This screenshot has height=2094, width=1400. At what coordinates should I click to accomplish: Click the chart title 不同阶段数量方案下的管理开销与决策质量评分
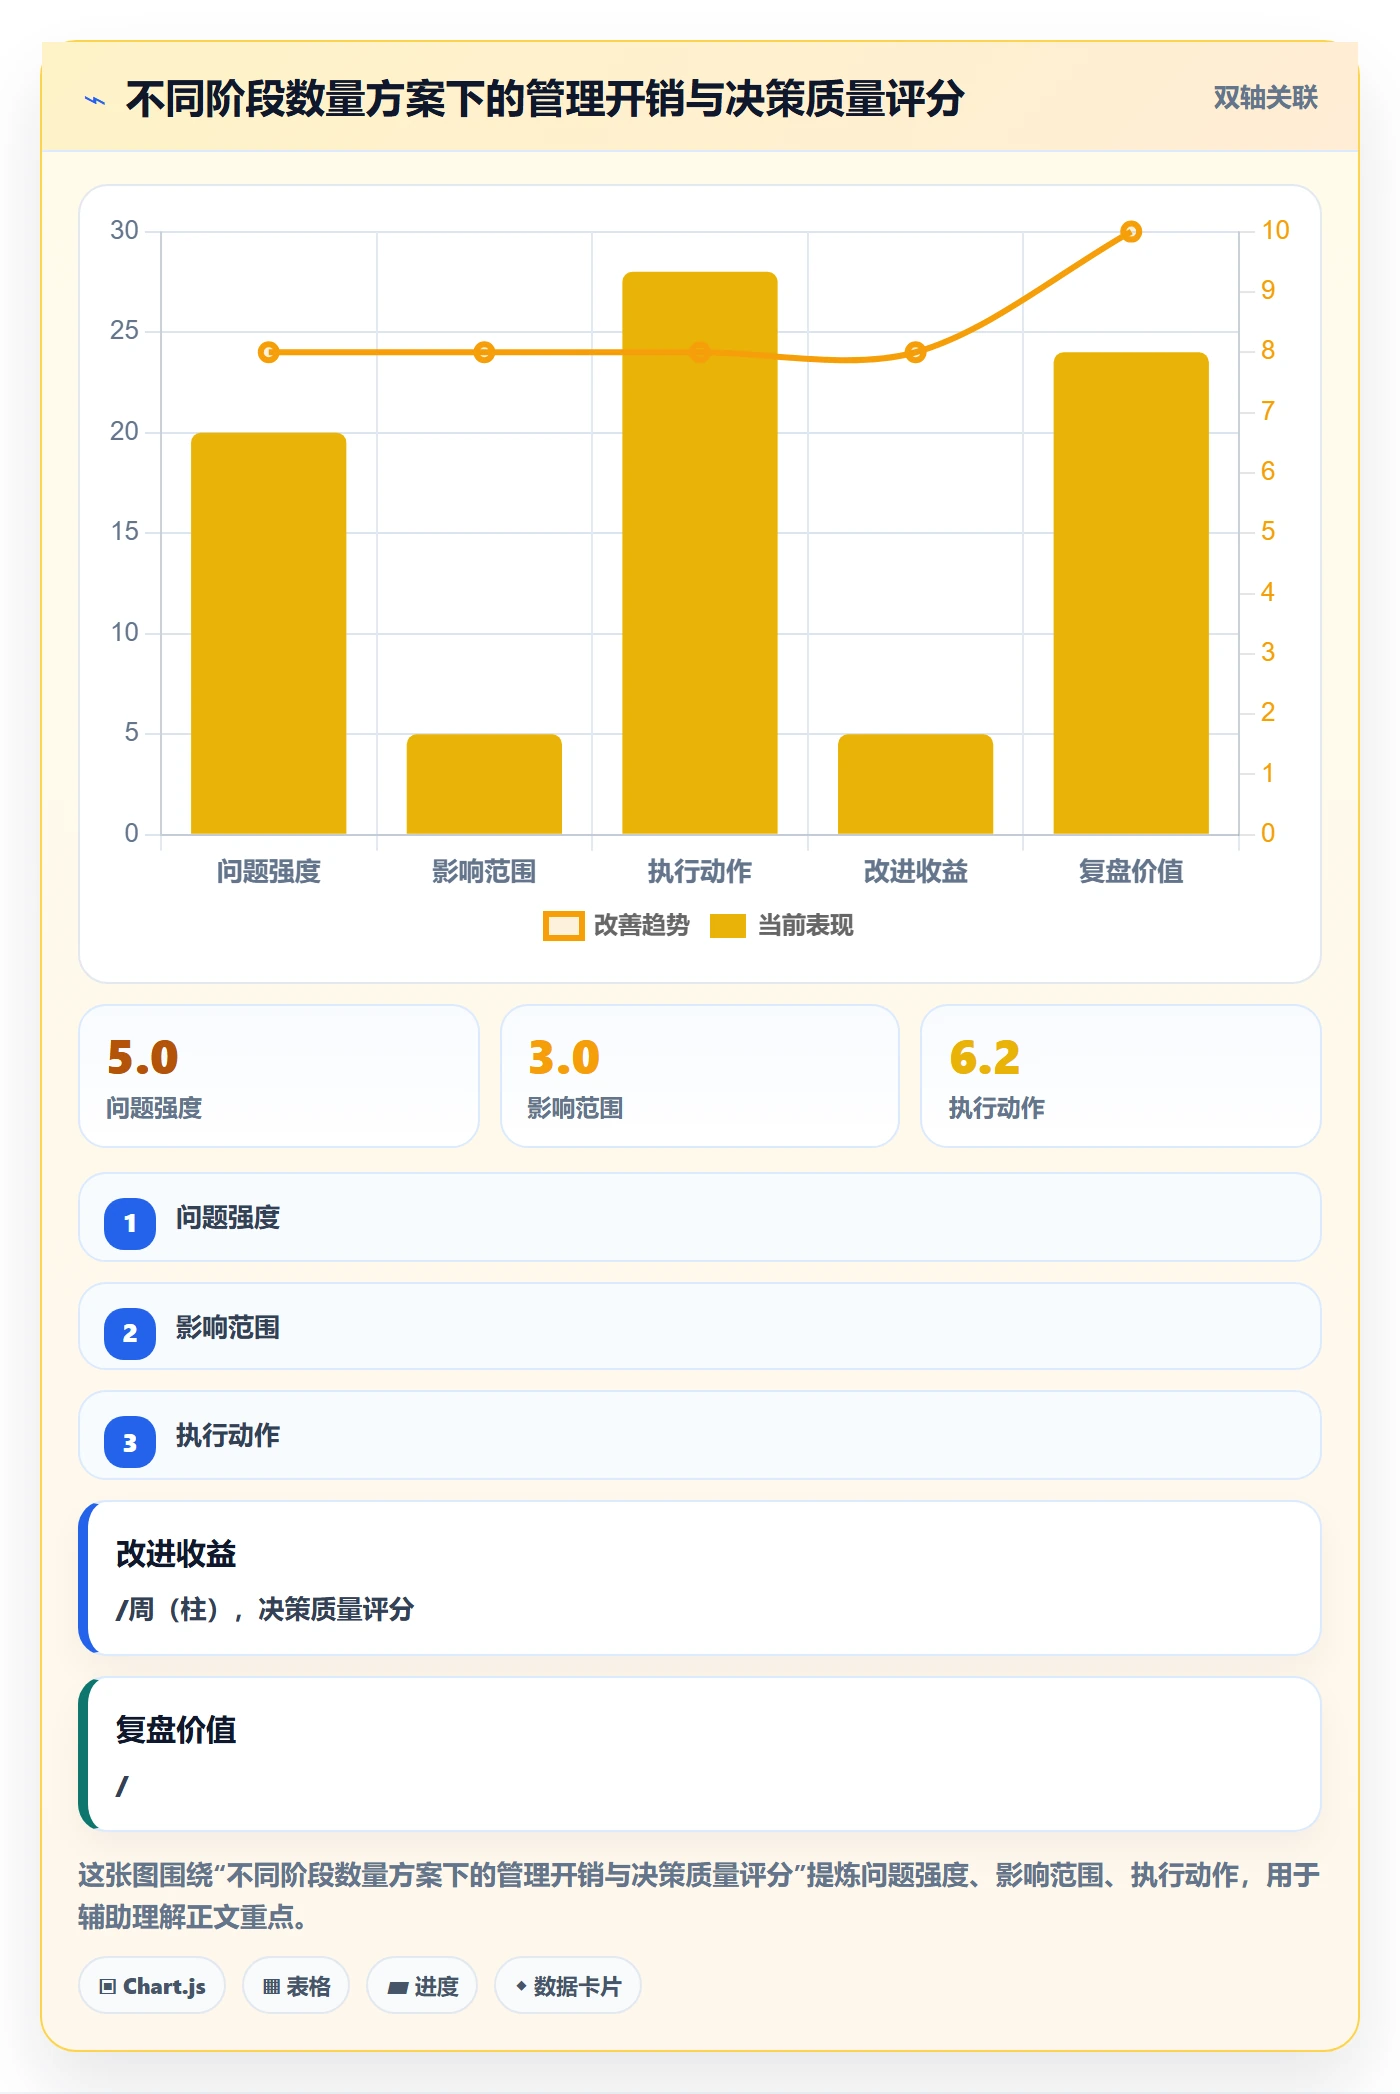545,99
